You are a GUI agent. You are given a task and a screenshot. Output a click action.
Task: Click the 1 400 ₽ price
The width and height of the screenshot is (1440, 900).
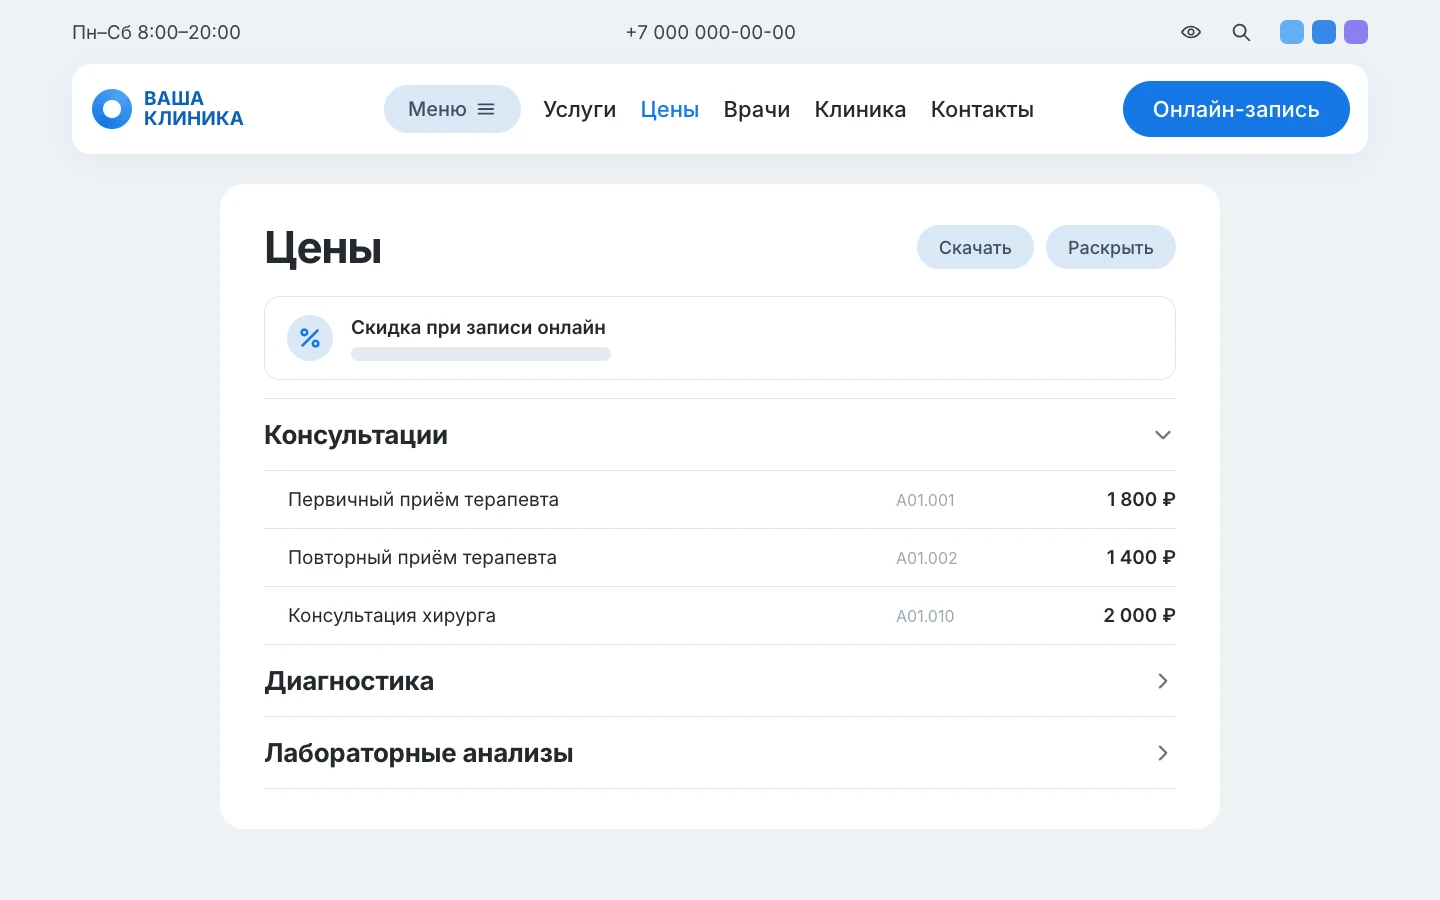[x=1141, y=557]
